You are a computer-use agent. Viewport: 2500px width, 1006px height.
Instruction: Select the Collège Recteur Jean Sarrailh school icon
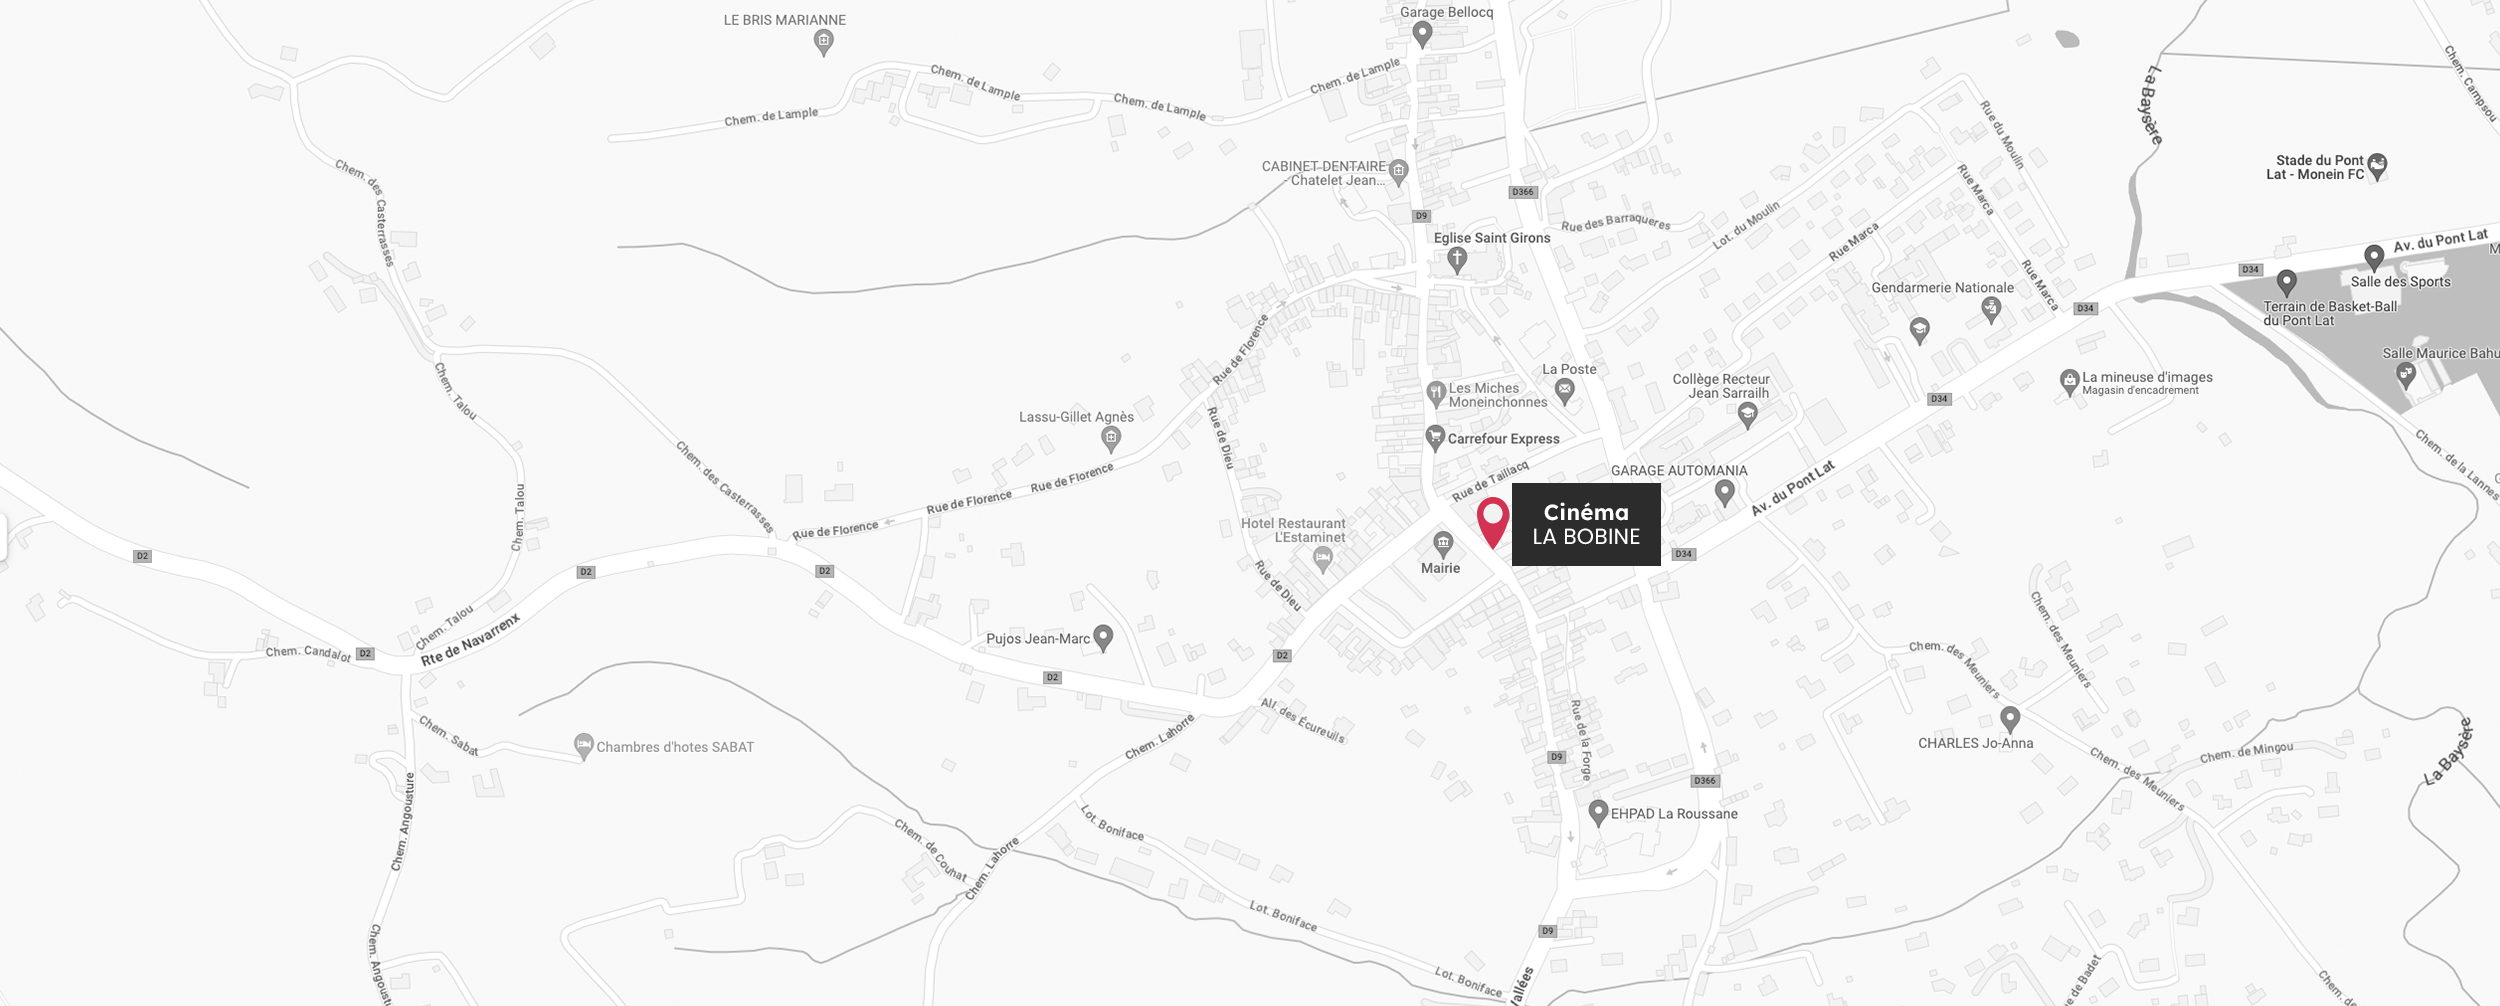click(x=1747, y=416)
